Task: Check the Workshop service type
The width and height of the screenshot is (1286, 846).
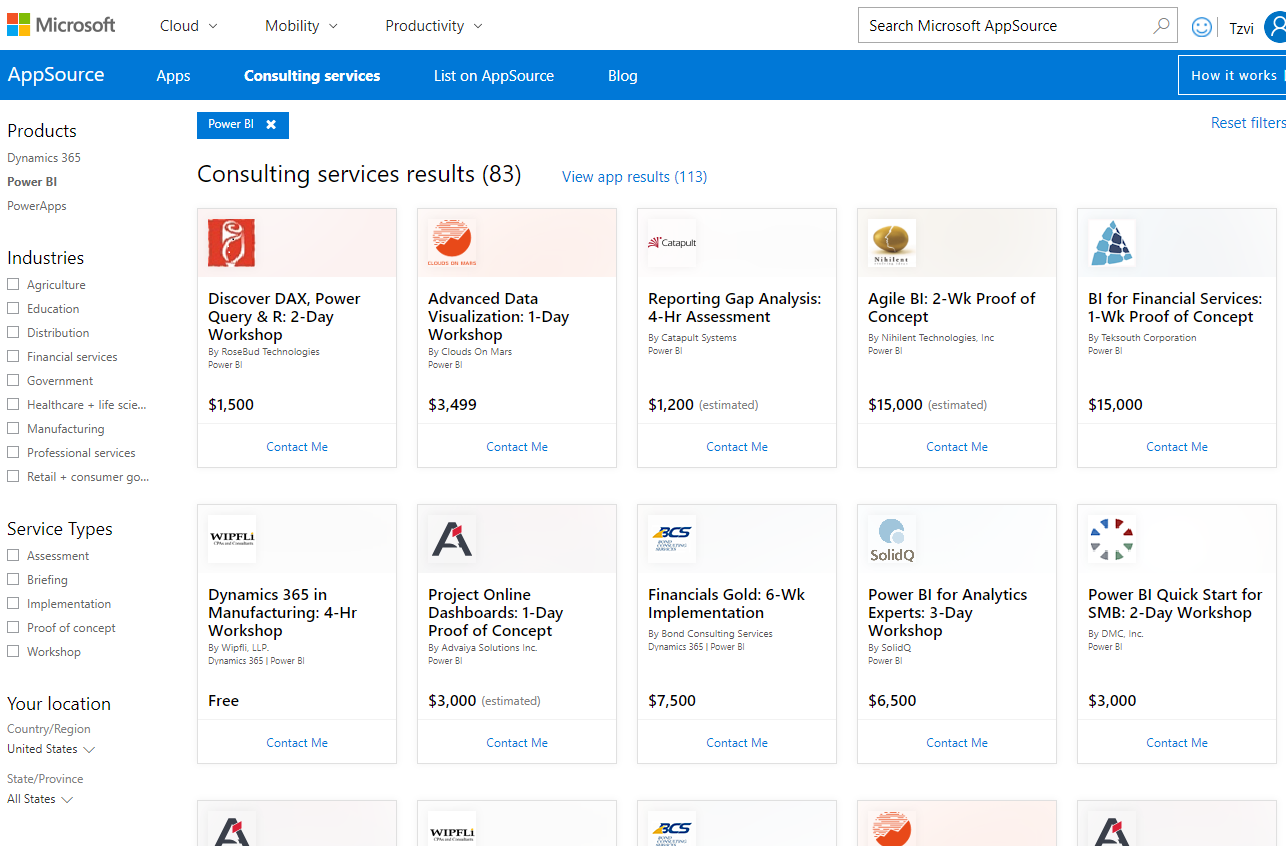Action: pyautogui.click(x=13, y=651)
